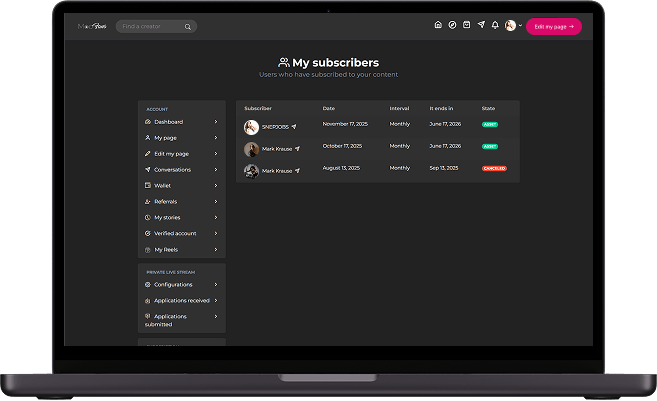This screenshot has width=657, height=401.
Task: Click the Applications submitted icon
Action: click(147, 316)
